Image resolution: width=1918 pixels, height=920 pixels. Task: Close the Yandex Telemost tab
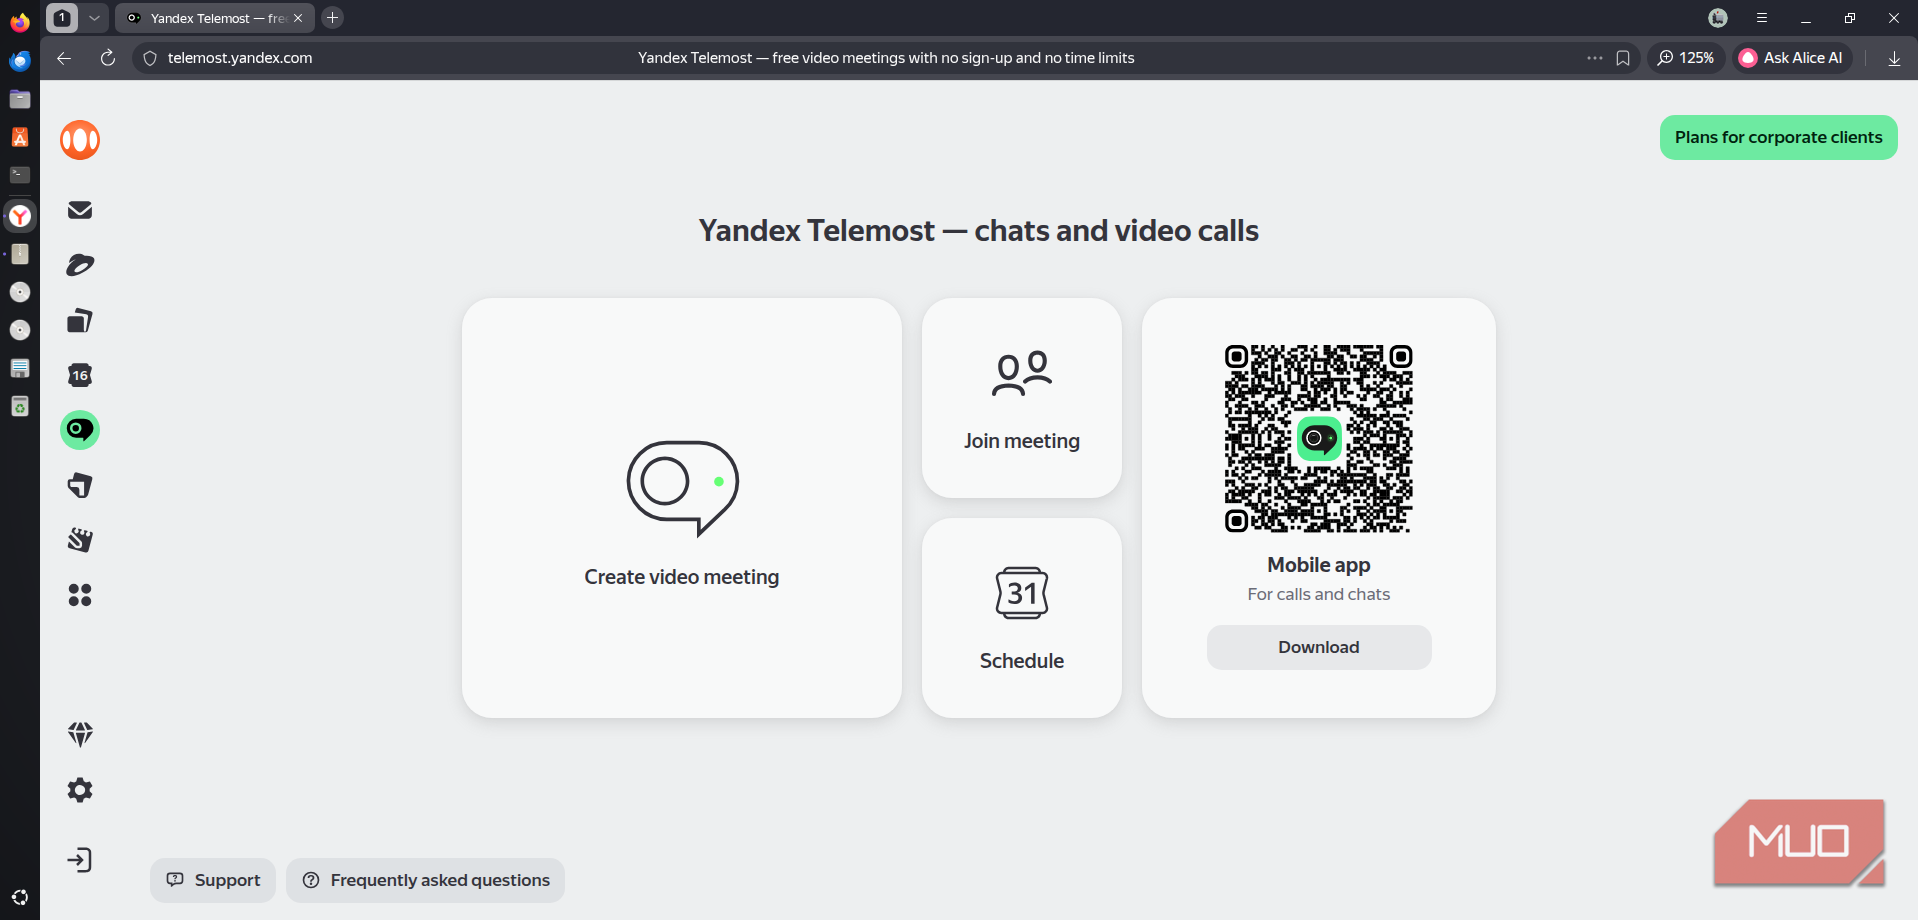(298, 18)
